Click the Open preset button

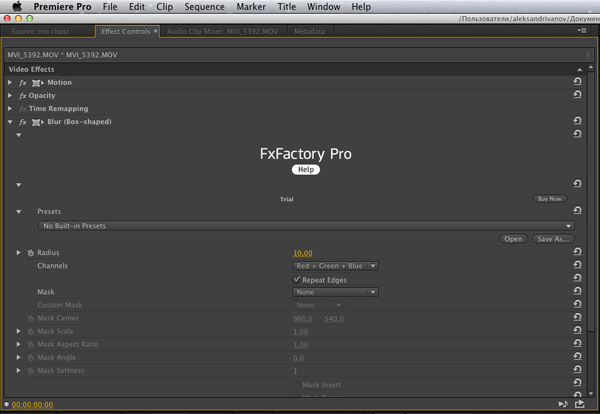513,239
